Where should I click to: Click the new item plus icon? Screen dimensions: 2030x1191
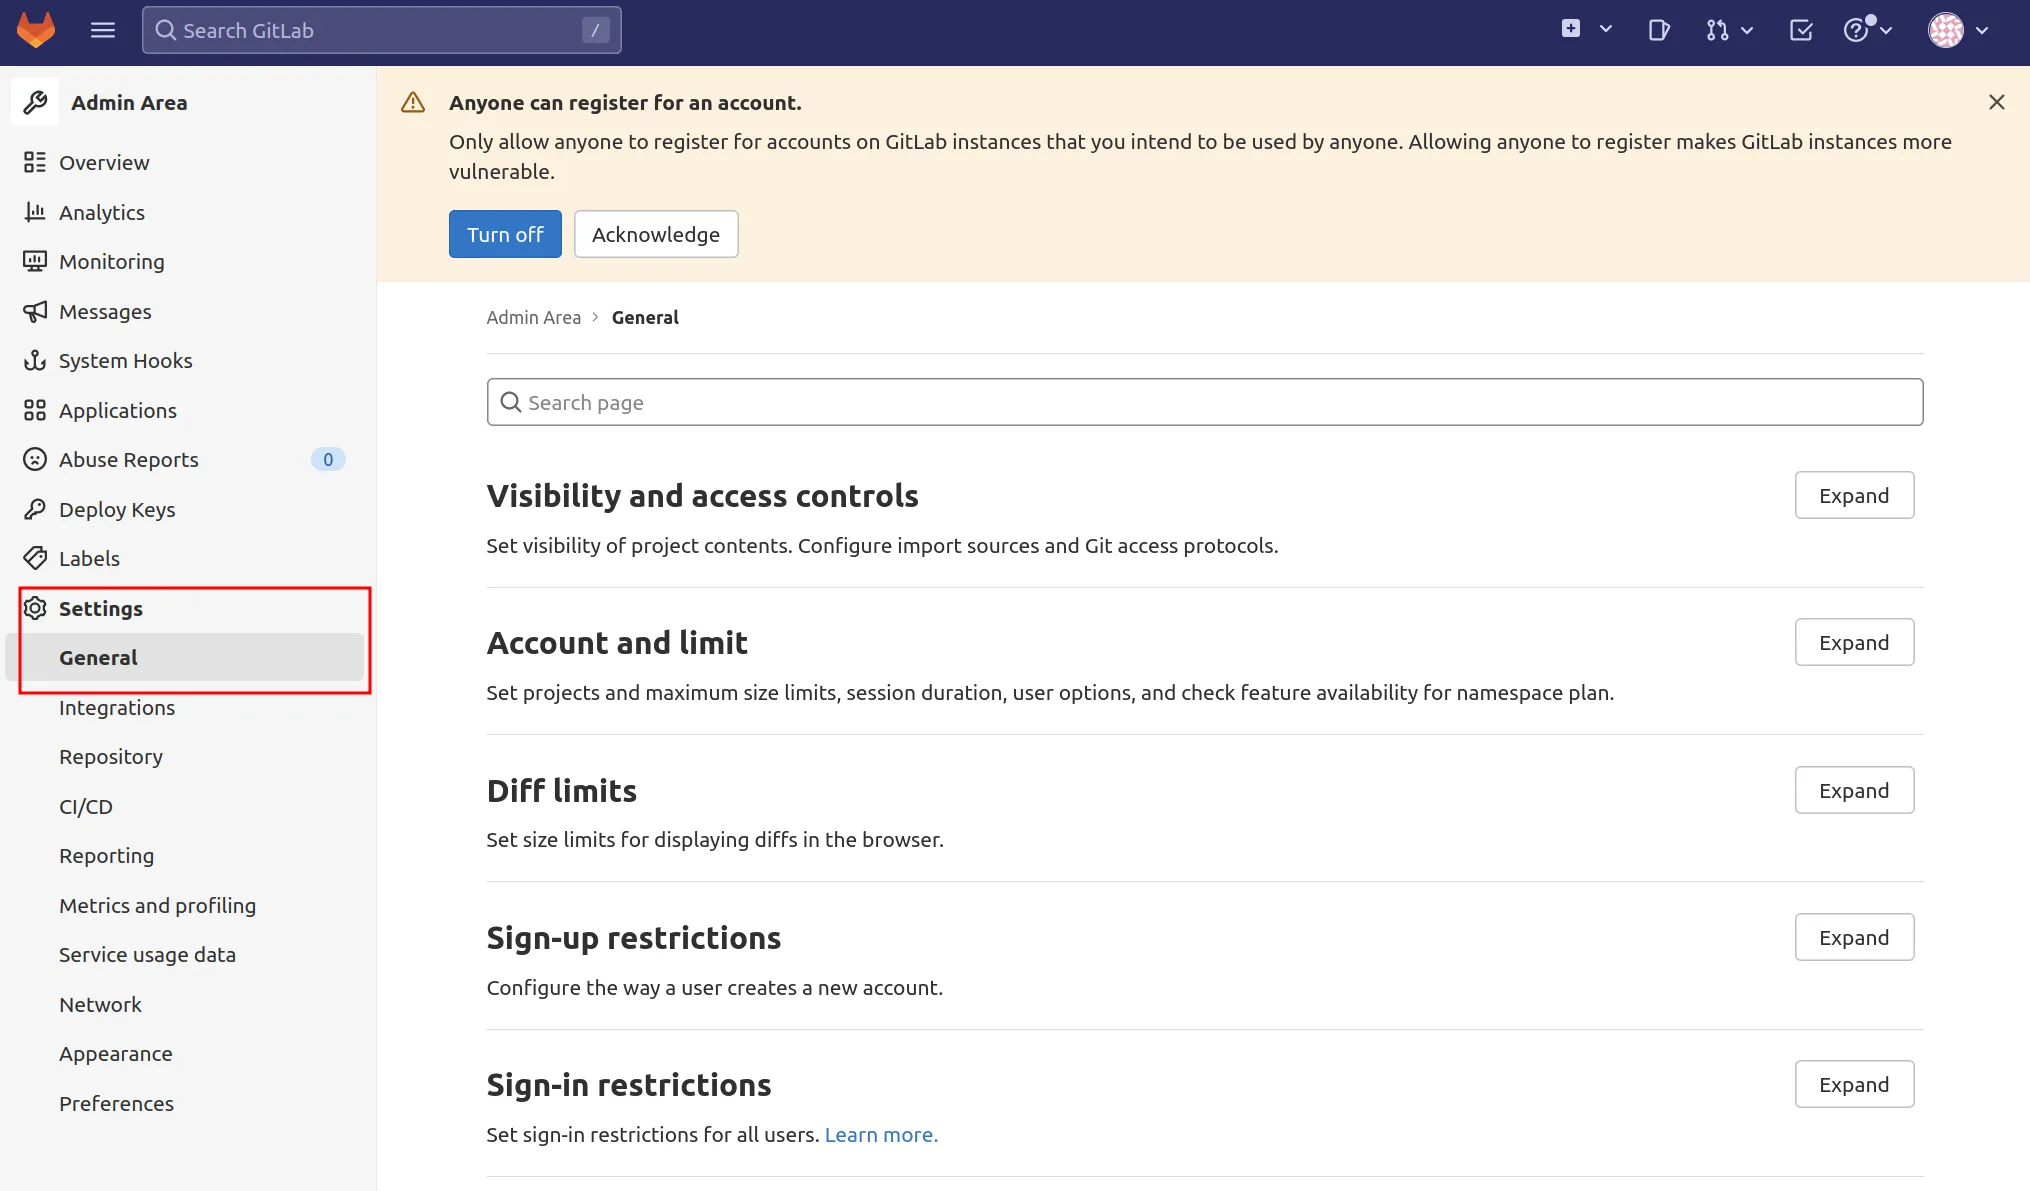click(x=1570, y=30)
